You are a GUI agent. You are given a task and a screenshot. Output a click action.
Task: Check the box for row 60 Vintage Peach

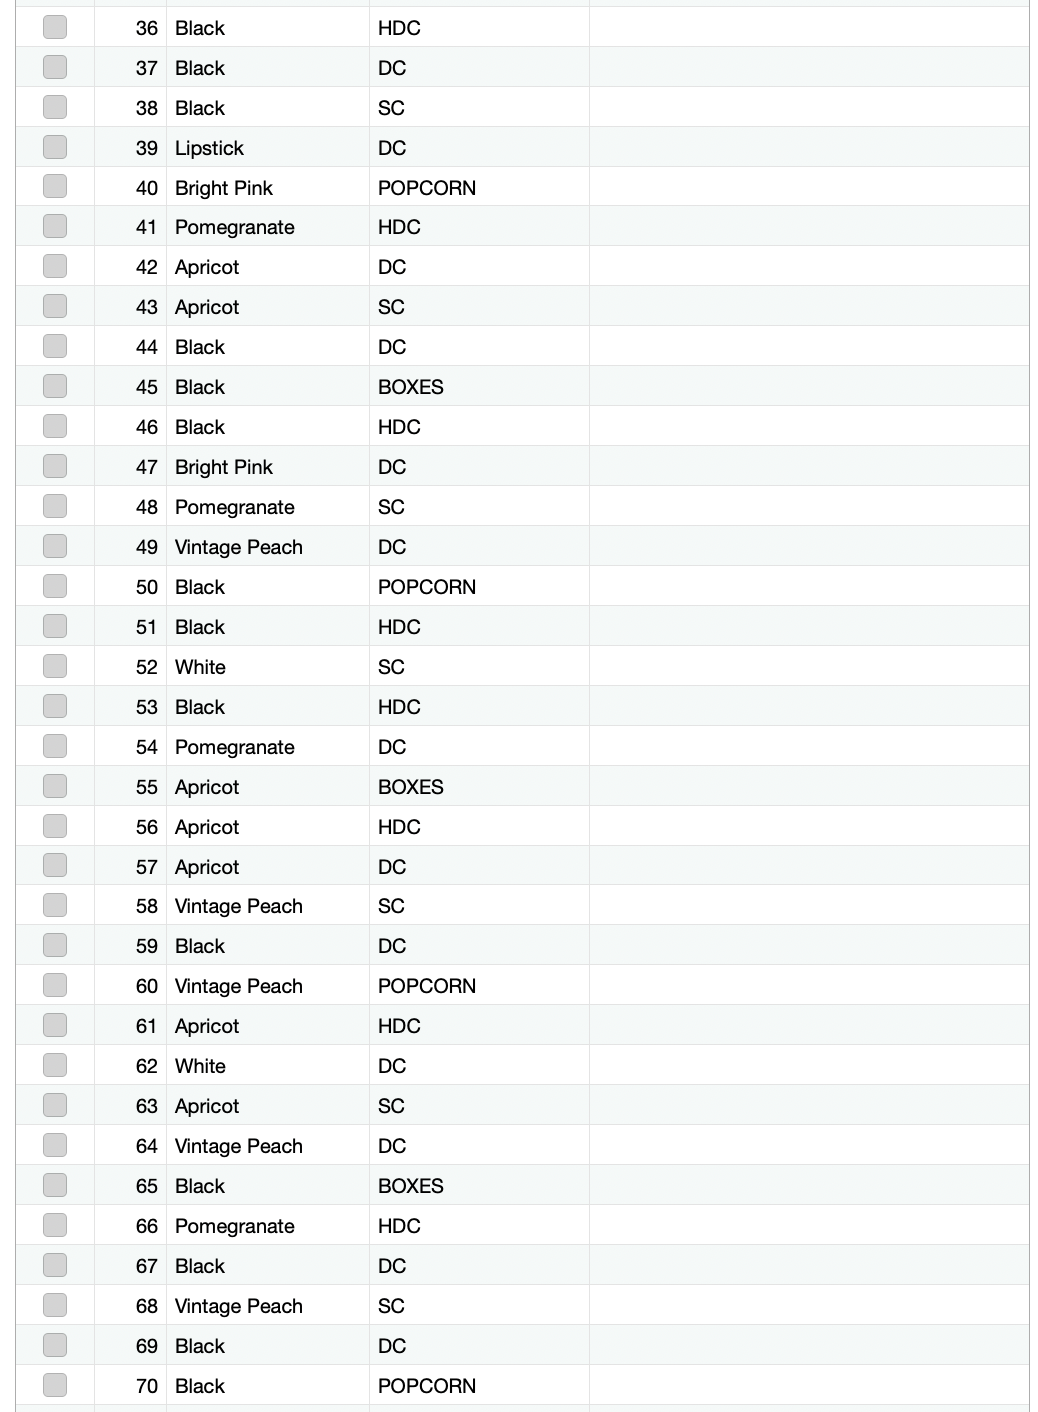[x=55, y=985]
